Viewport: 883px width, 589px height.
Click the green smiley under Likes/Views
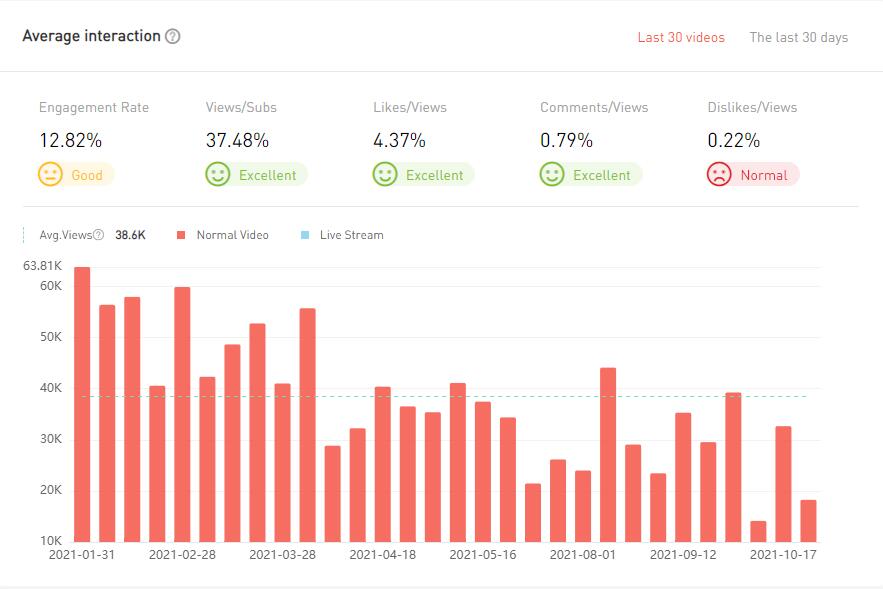384,175
